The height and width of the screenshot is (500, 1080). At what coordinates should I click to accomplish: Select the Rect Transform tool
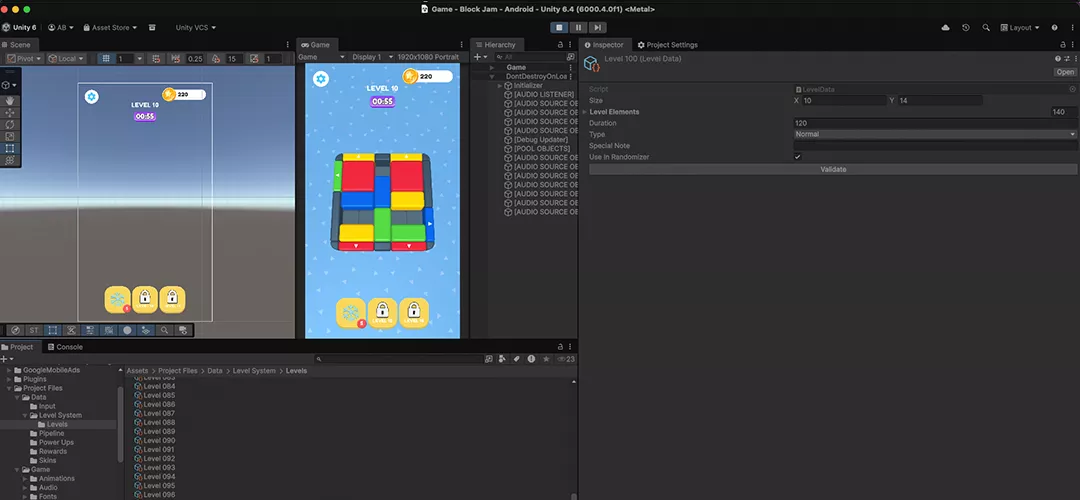(10, 148)
